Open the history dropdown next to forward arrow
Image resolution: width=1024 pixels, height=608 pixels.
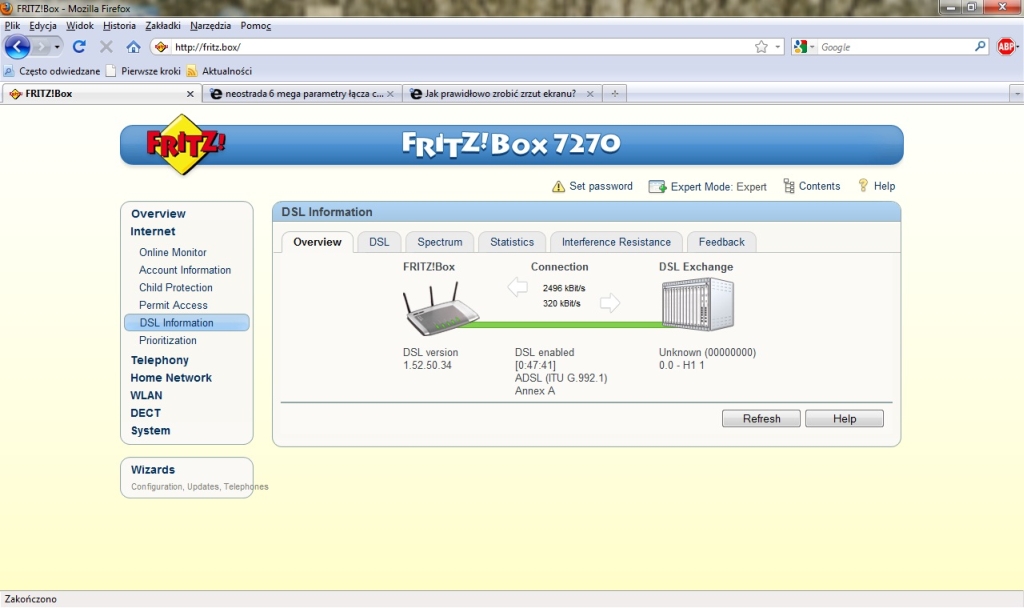tap(57, 47)
